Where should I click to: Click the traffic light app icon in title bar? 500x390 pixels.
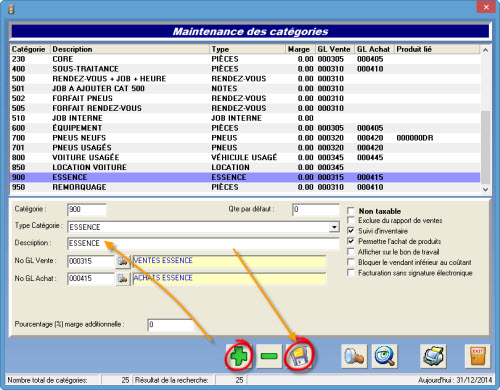[x=11, y=9]
